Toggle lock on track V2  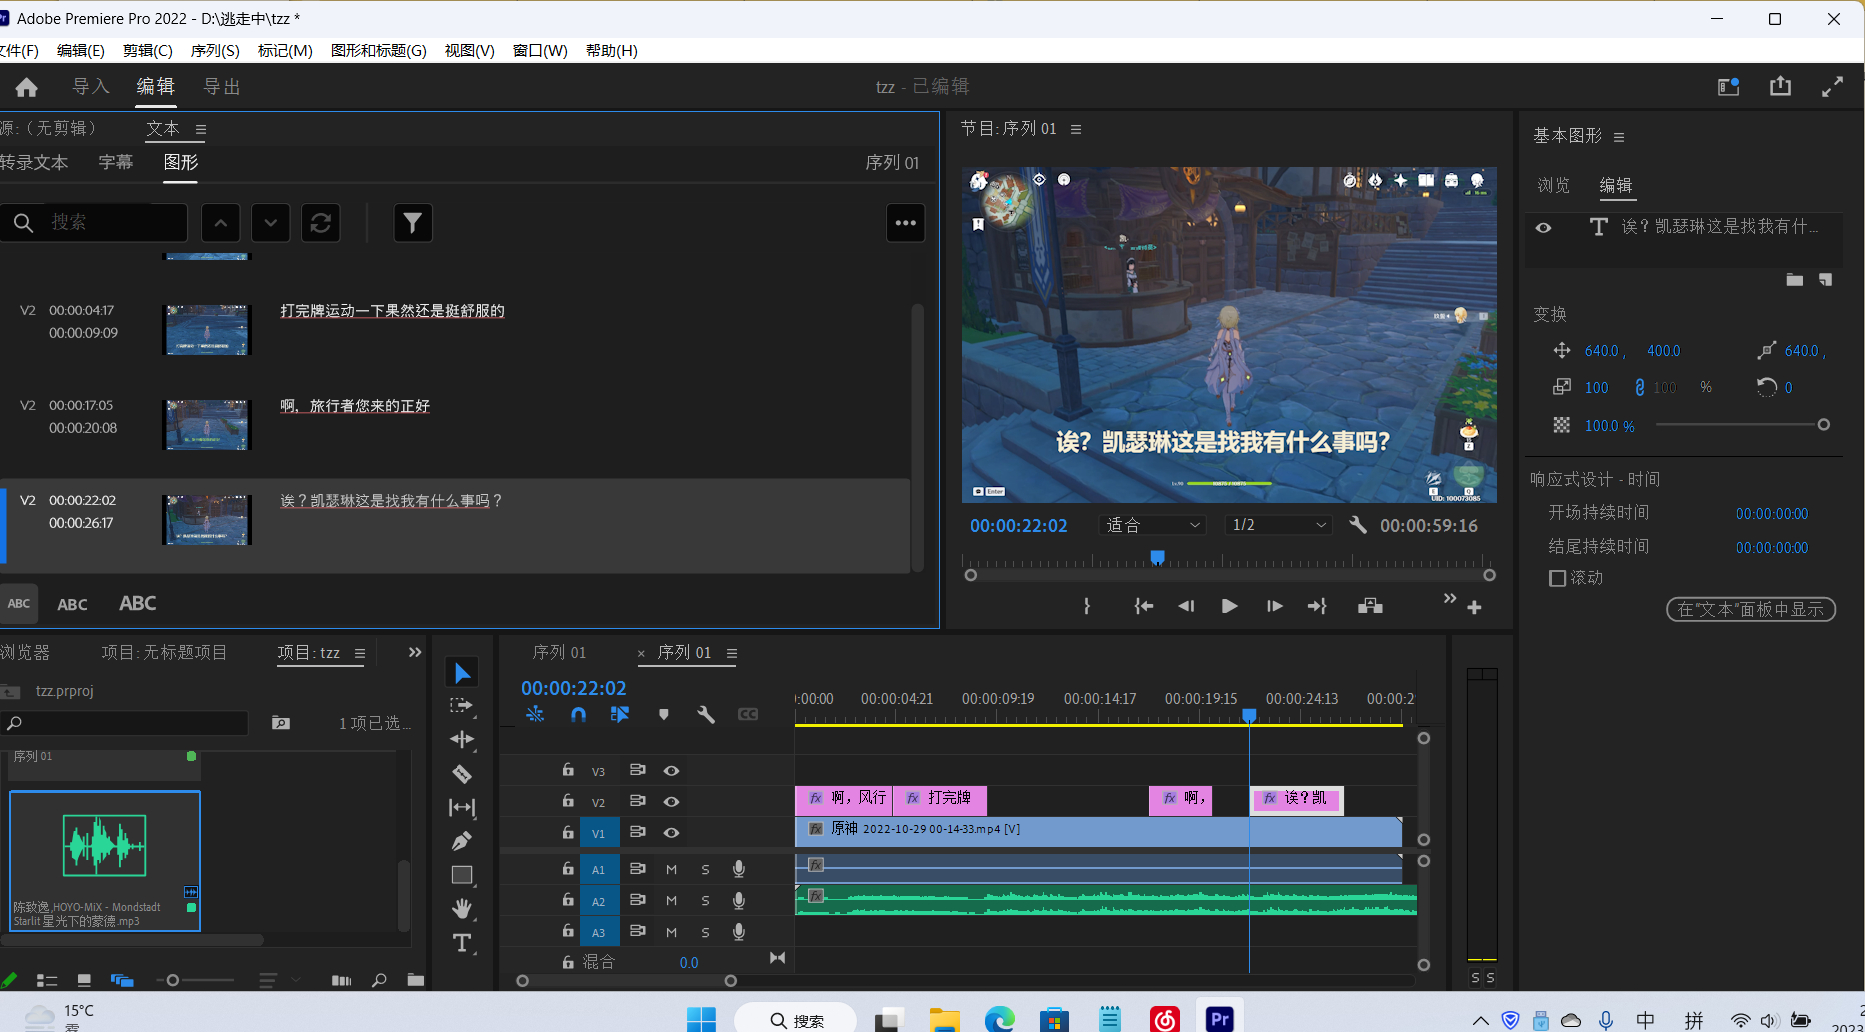(568, 801)
